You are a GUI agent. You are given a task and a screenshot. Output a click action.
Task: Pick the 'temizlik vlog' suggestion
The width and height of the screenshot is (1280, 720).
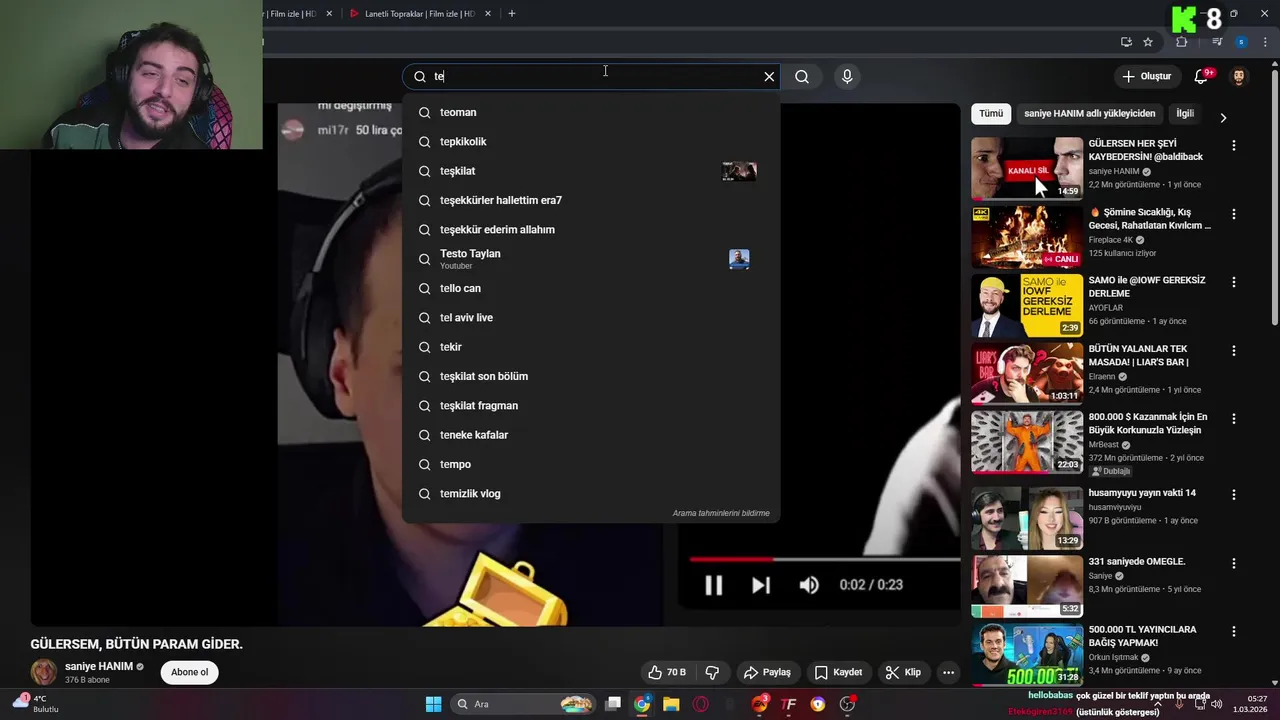pyautogui.click(x=590, y=493)
